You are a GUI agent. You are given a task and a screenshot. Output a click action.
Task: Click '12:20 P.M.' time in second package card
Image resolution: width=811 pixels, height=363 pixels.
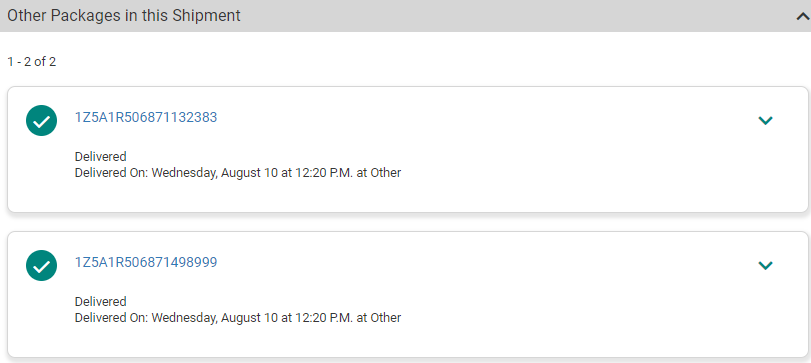[324, 317]
